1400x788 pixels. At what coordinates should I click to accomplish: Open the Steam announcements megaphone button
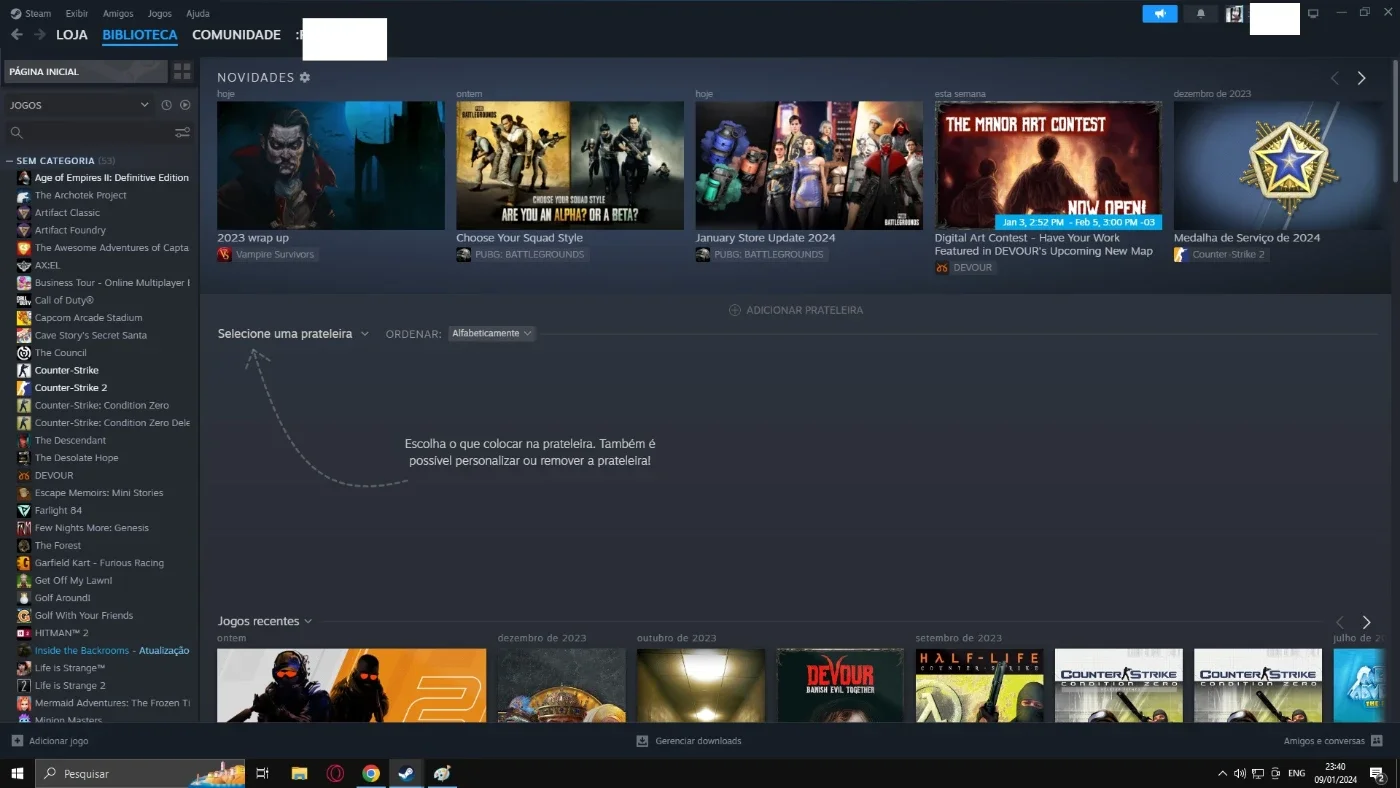coord(1160,14)
